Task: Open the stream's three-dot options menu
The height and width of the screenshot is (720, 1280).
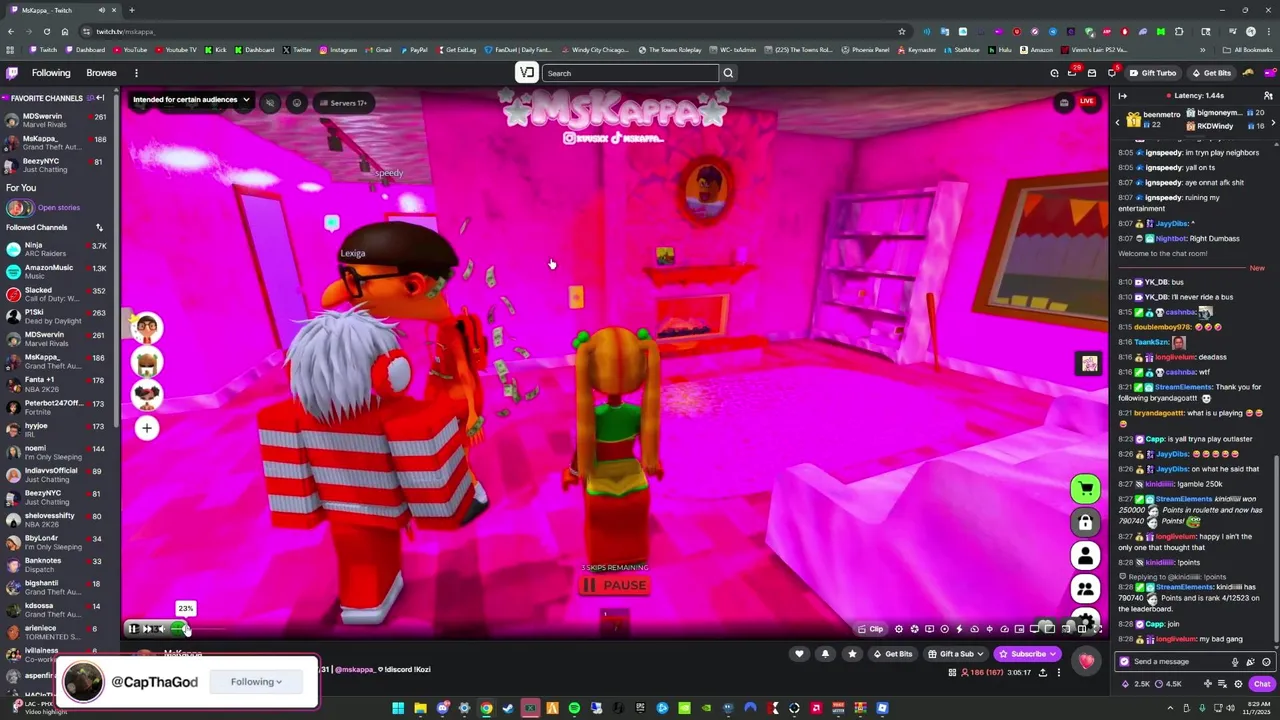Action: (1058, 672)
